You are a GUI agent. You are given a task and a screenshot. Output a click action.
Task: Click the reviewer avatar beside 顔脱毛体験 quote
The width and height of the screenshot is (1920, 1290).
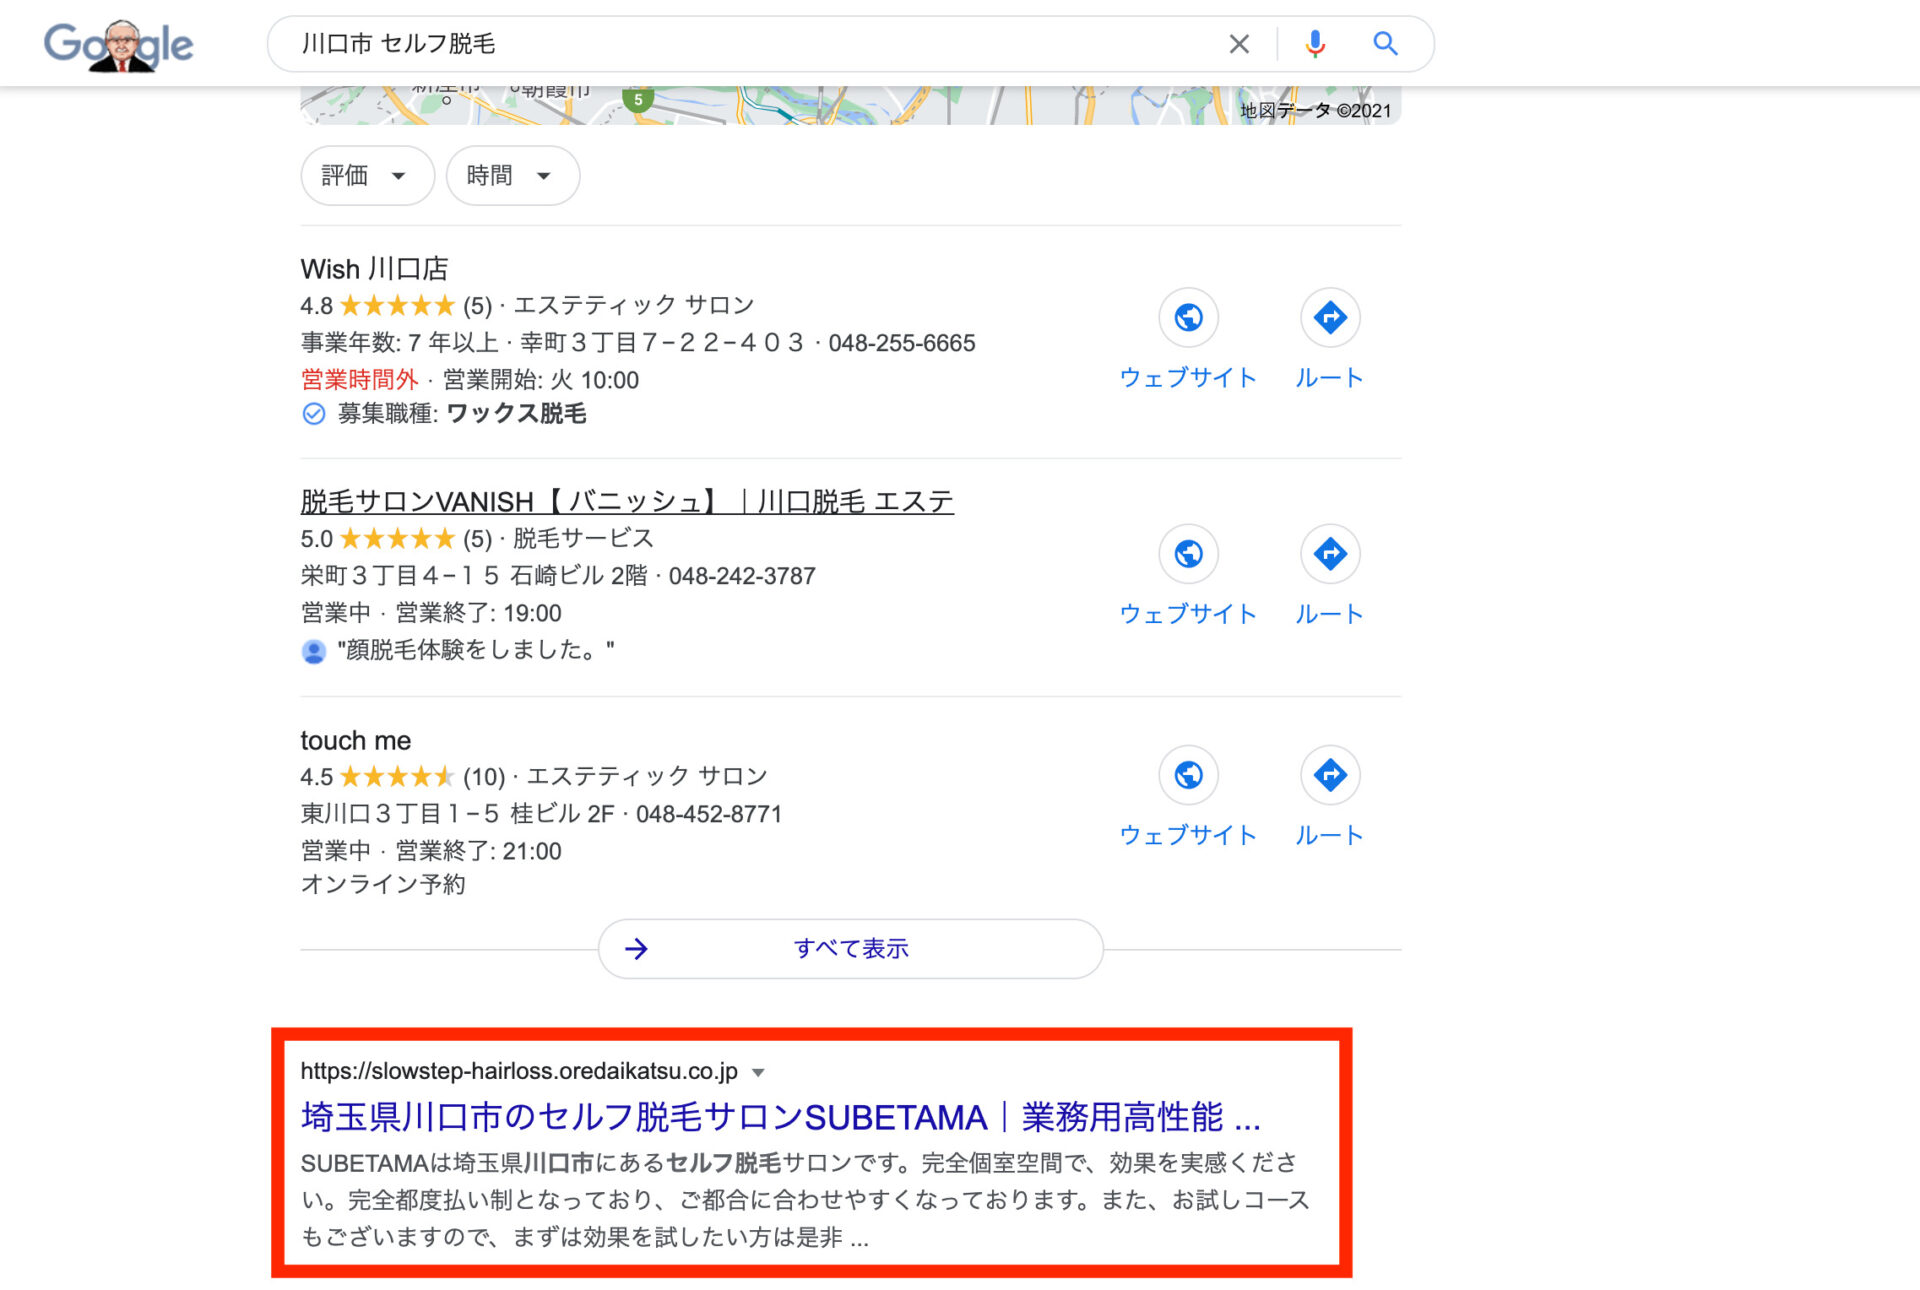(314, 652)
